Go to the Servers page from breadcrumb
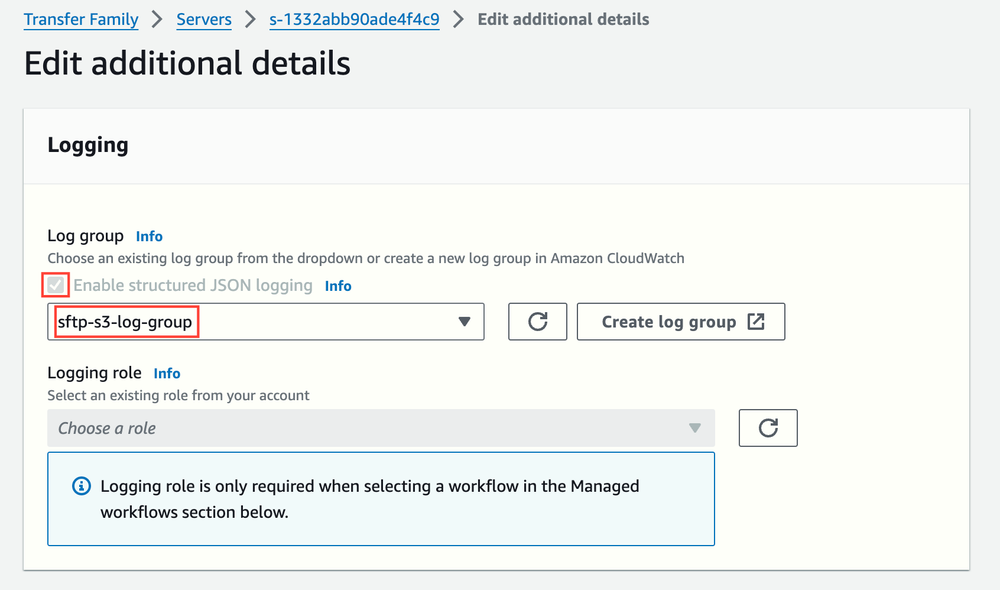This screenshot has height=590, width=1000. click(203, 19)
